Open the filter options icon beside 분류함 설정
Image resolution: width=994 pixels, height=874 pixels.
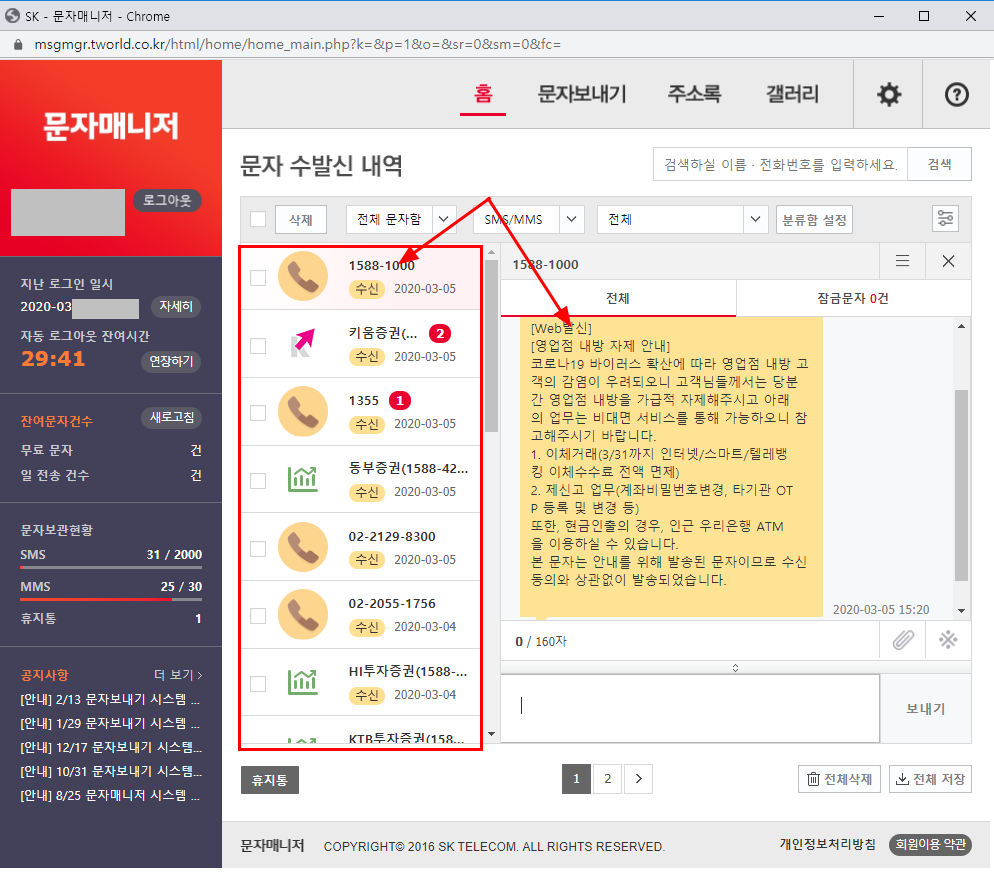(x=945, y=218)
